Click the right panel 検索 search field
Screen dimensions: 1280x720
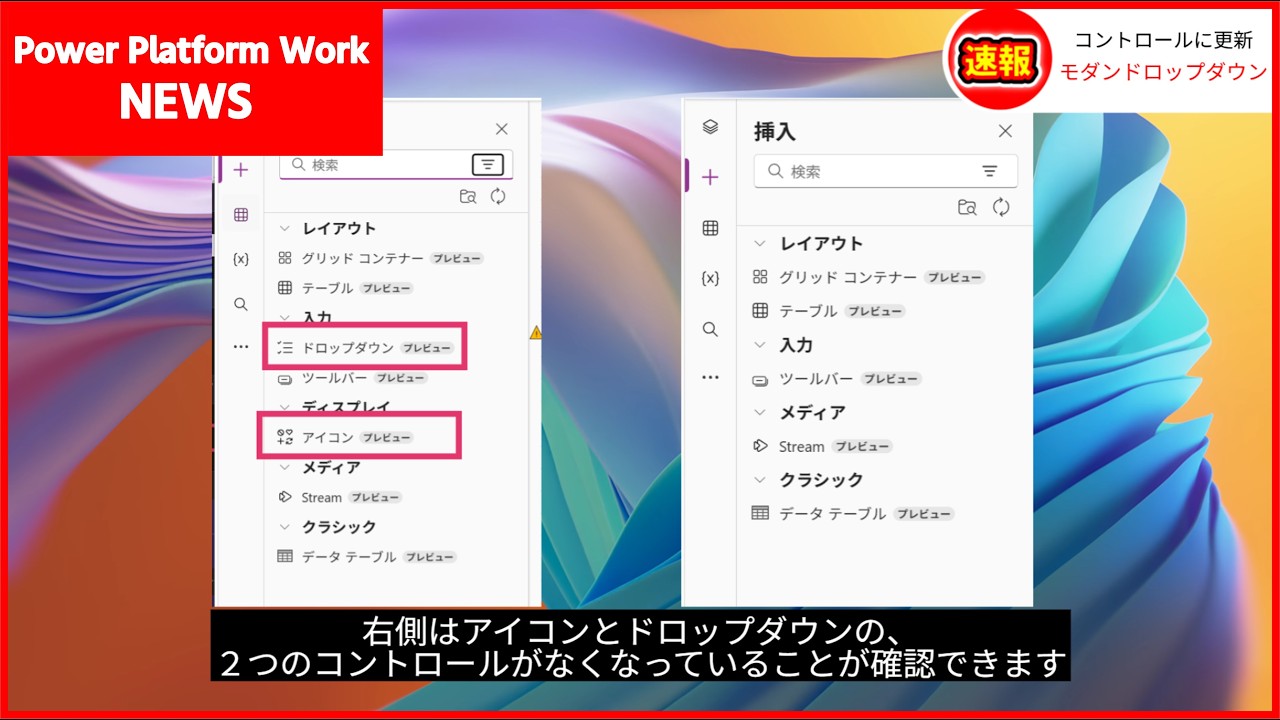tap(886, 171)
